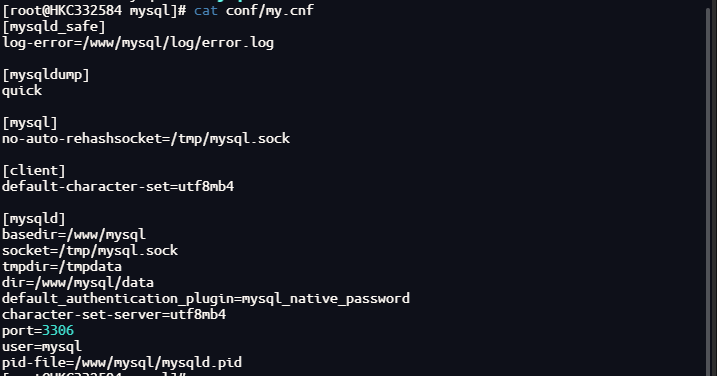Screen dimensions: 717x376
Task: Click the [mysql] section header
Action: pyautogui.click(x=30, y=123)
